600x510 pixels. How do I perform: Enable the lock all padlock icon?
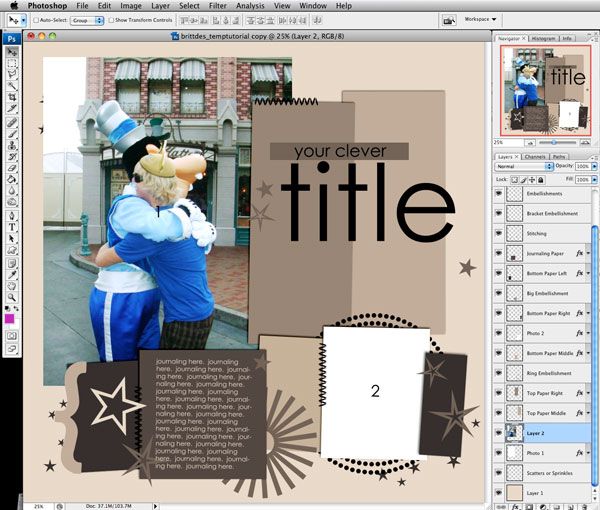pos(540,180)
